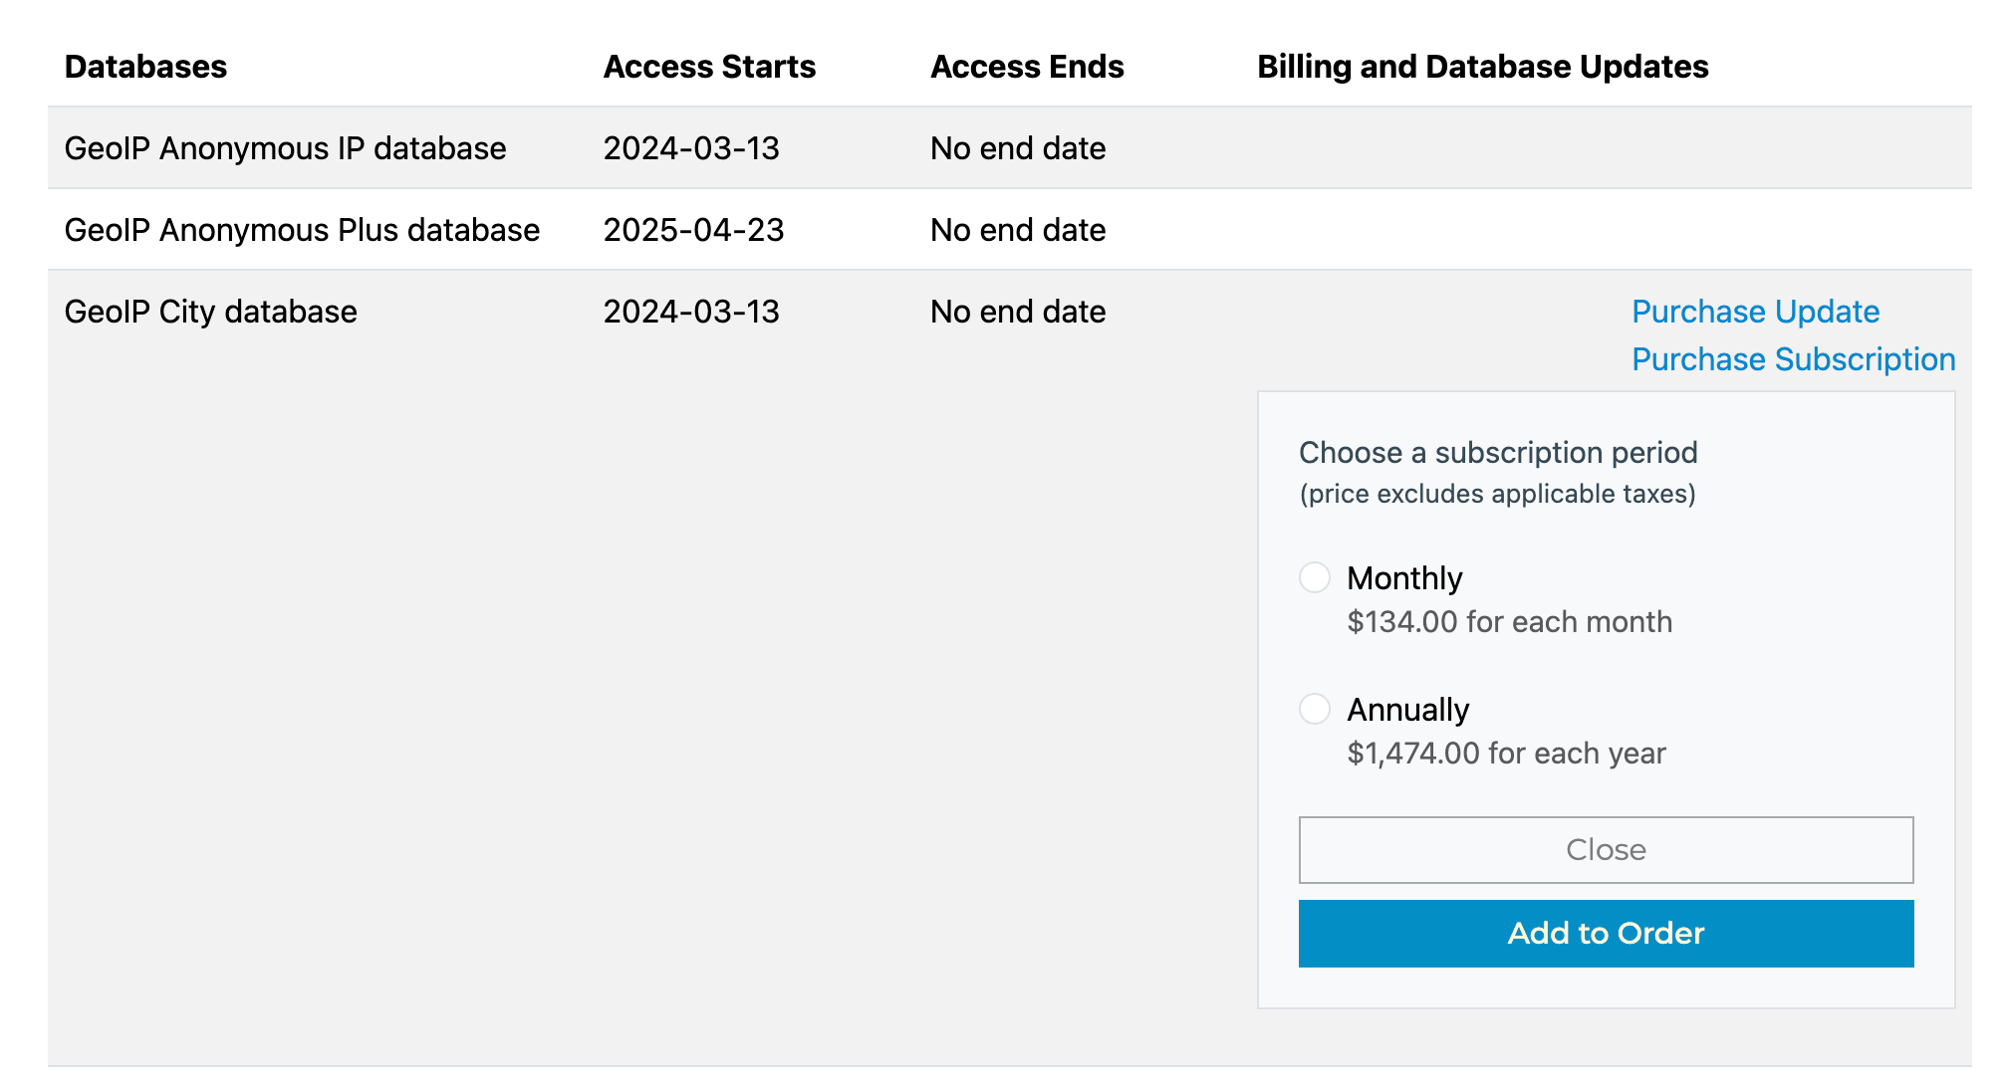Click the Access Ends column header
The width and height of the screenshot is (2010, 1089).
[x=1027, y=66]
